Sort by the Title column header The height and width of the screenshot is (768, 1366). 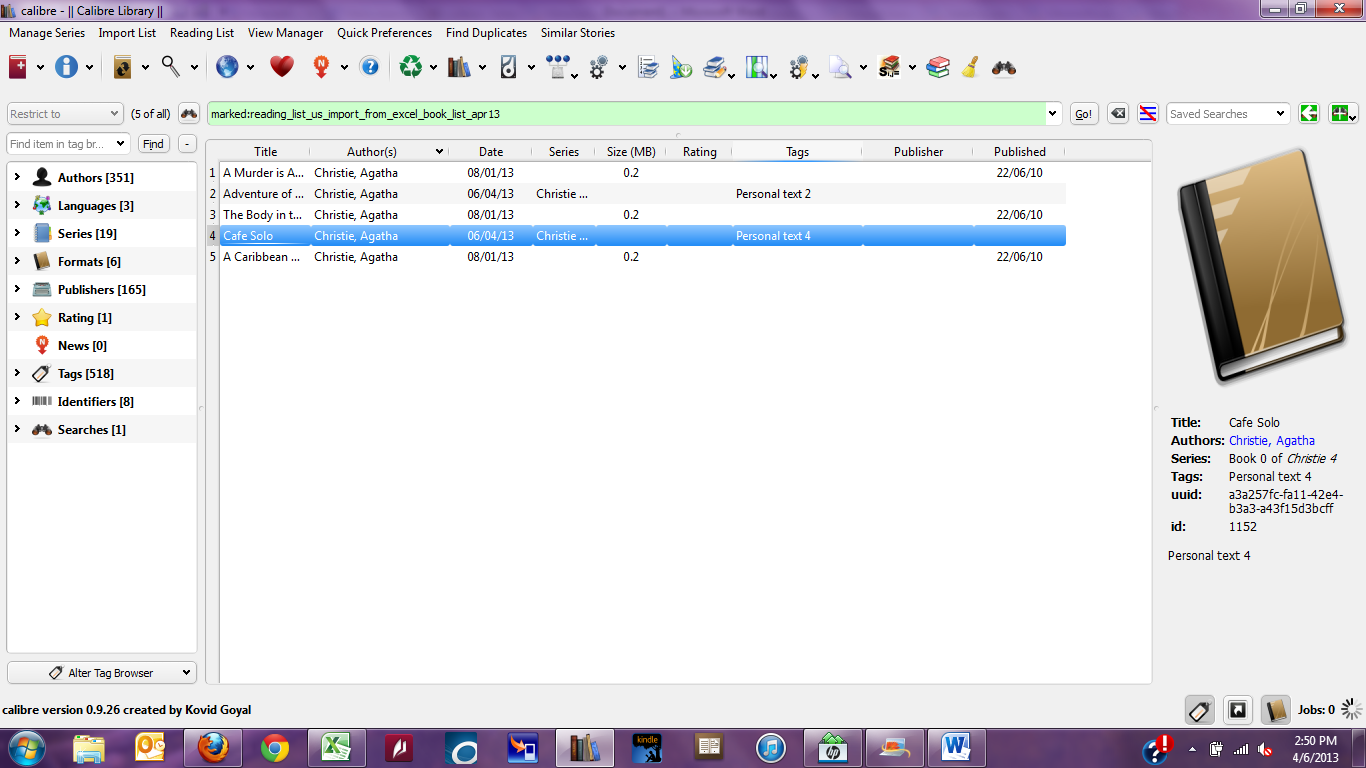tap(265, 152)
